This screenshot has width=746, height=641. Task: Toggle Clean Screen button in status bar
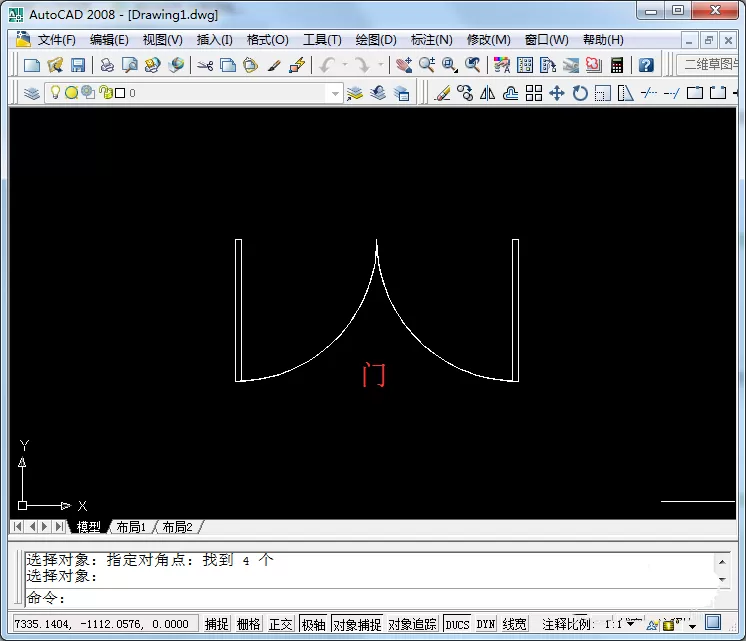pos(713,622)
